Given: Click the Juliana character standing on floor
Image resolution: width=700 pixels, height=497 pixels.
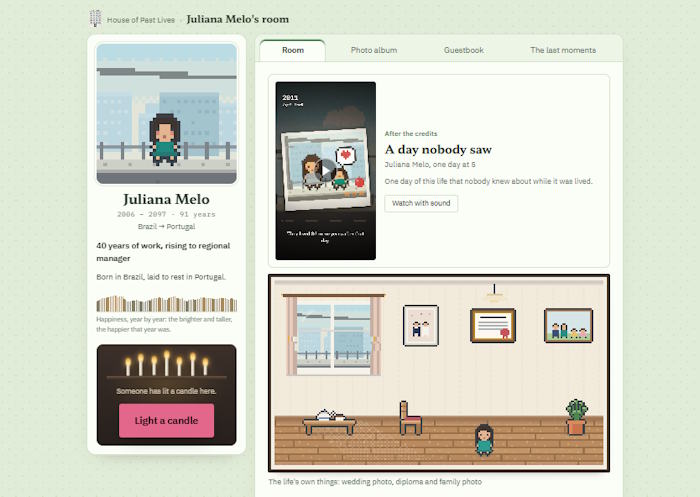Looking at the screenshot, I should [x=484, y=439].
